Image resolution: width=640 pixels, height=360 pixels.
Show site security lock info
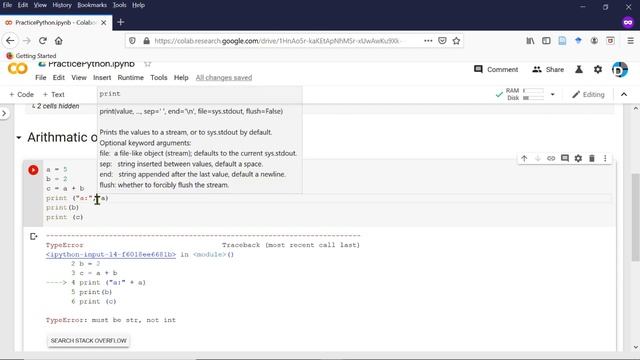pyautogui.click(x=147, y=41)
